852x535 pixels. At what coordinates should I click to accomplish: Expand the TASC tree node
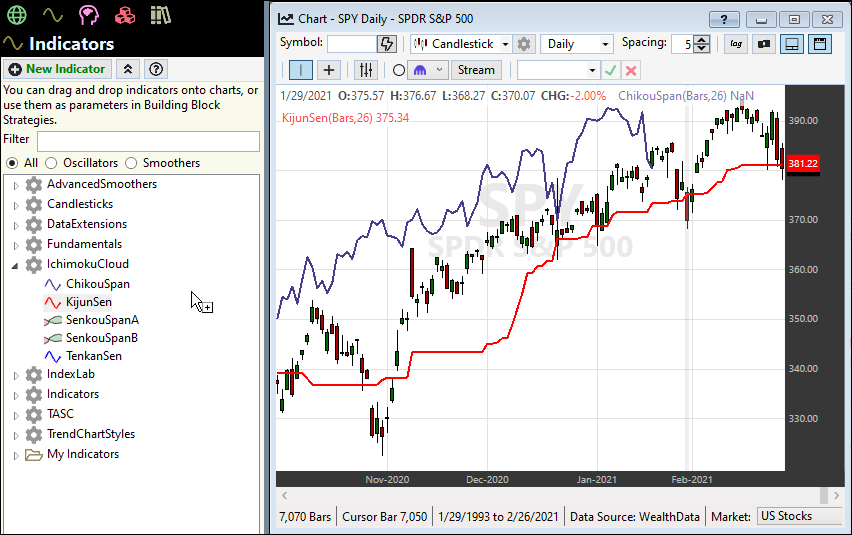tap(16, 416)
